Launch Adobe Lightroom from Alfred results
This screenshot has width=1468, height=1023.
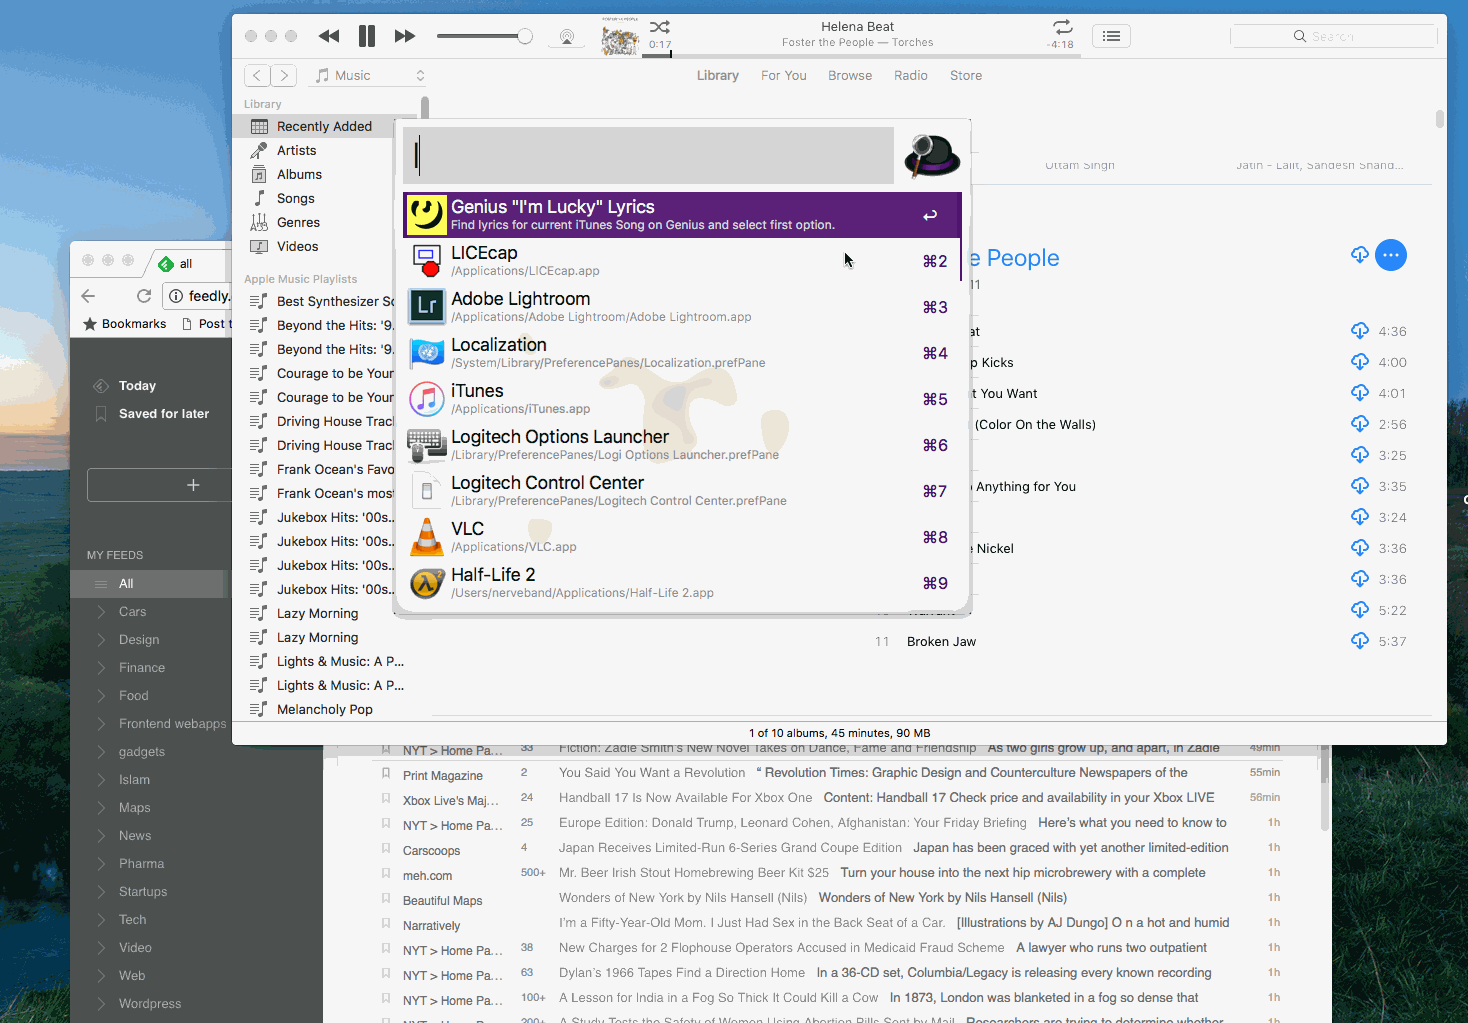tap(682, 307)
